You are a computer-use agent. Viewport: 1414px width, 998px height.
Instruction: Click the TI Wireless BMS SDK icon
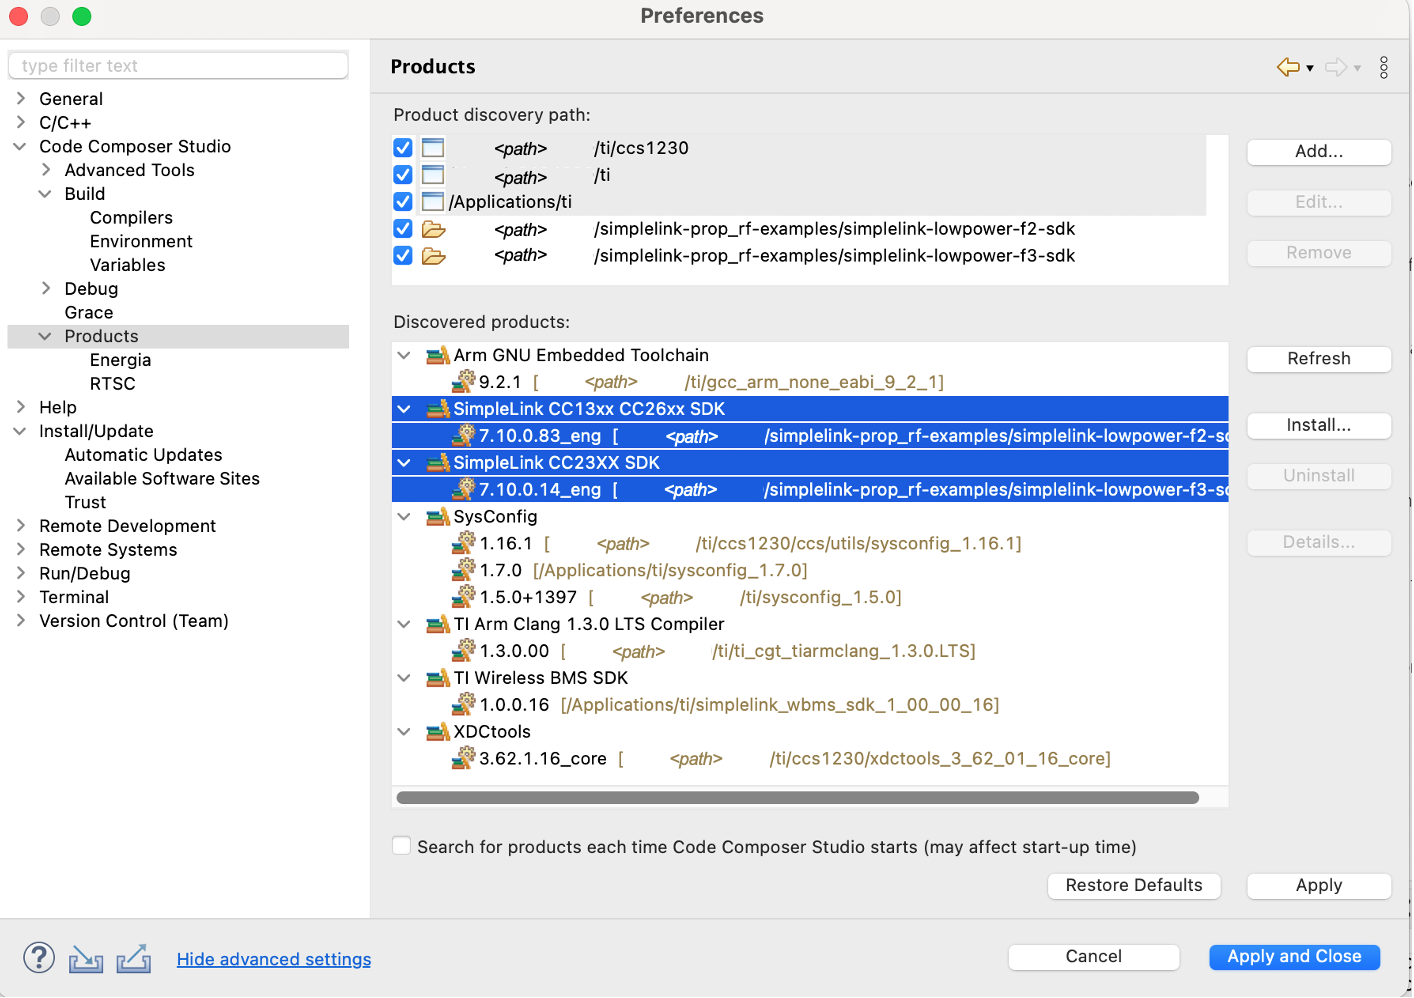click(x=438, y=678)
